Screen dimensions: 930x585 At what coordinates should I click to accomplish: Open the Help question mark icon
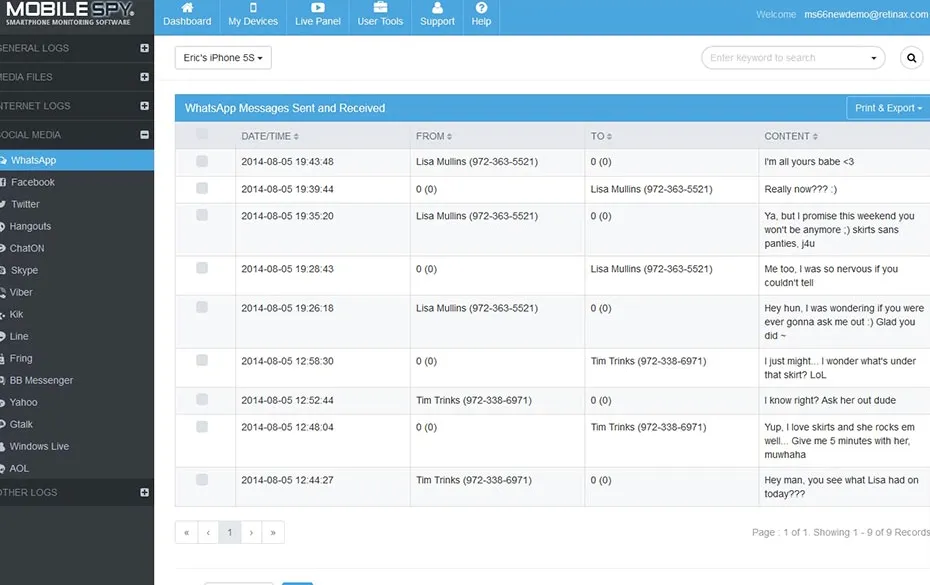point(482,8)
